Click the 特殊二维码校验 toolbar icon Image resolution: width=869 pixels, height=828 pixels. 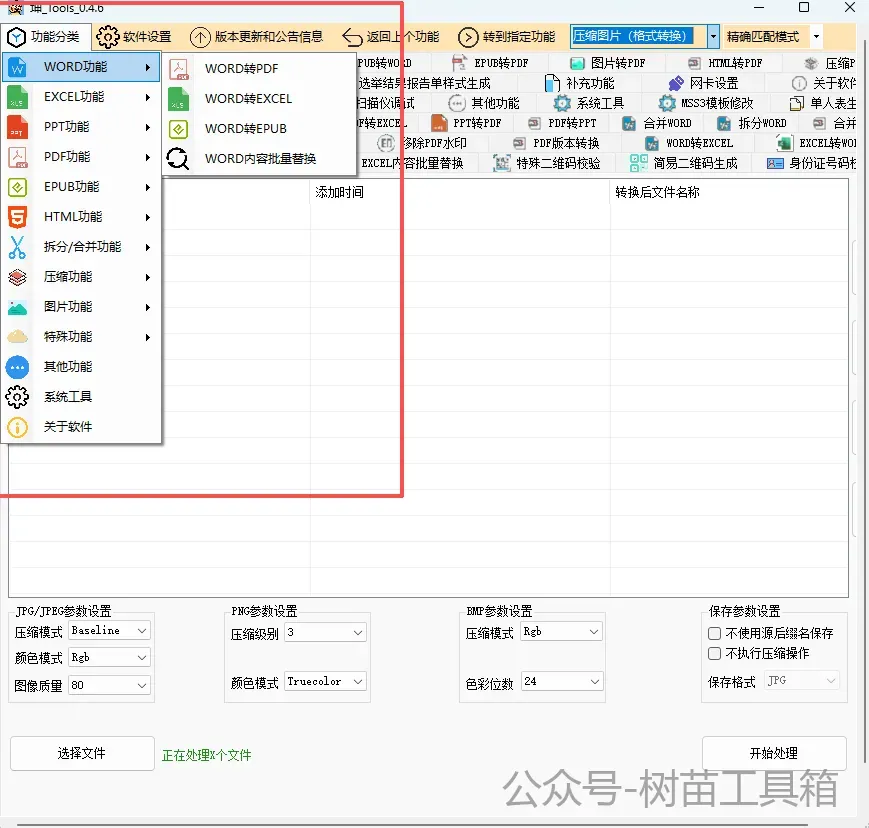point(502,163)
